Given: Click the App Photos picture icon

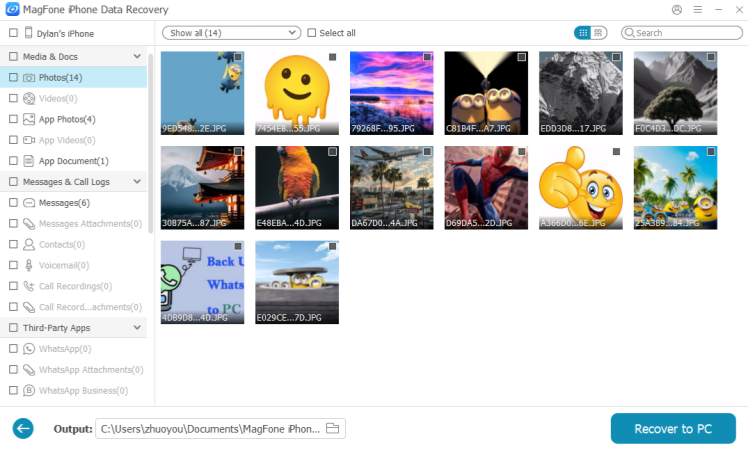Looking at the screenshot, I should tap(29, 119).
